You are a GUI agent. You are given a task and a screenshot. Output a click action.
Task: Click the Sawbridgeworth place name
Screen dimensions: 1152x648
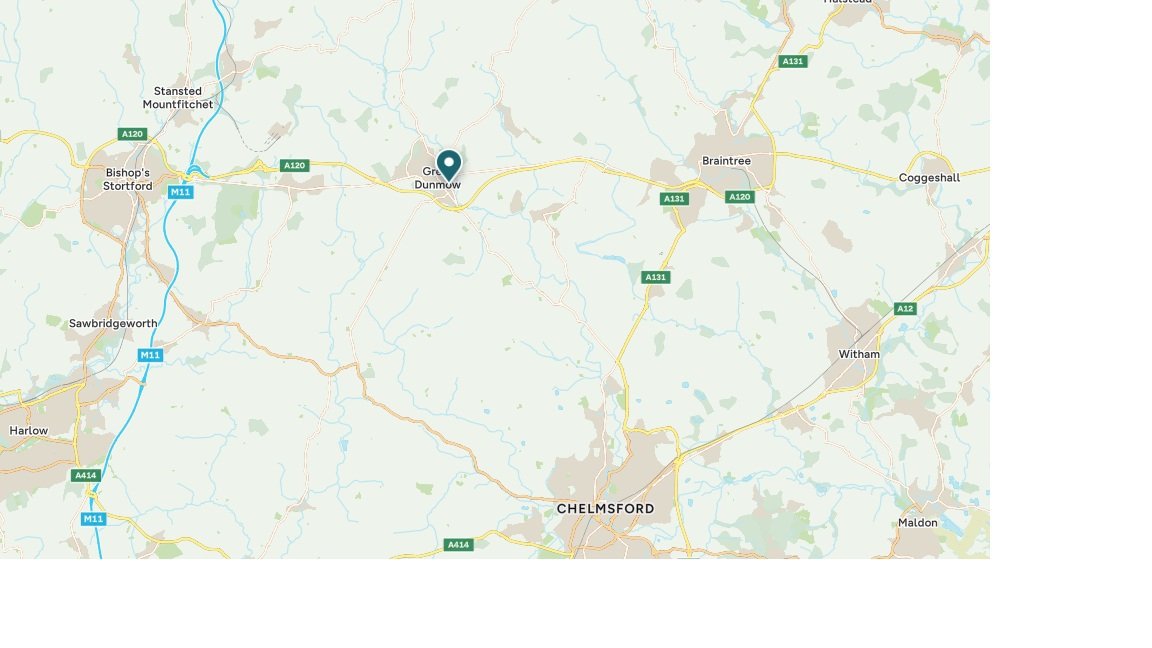coord(113,323)
